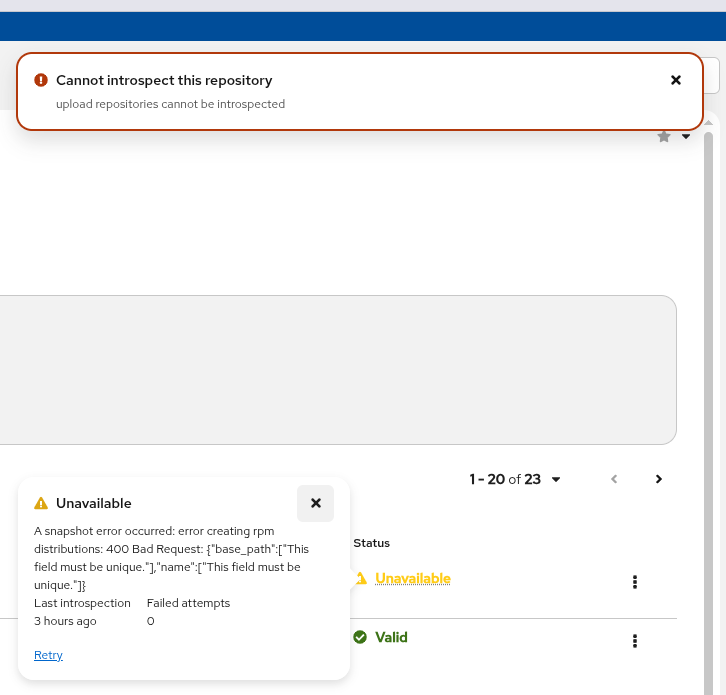This screenshot has height=695, width=726.
Task: Open the kebab menu for the Valid row
Action: [x=635, y=641]
